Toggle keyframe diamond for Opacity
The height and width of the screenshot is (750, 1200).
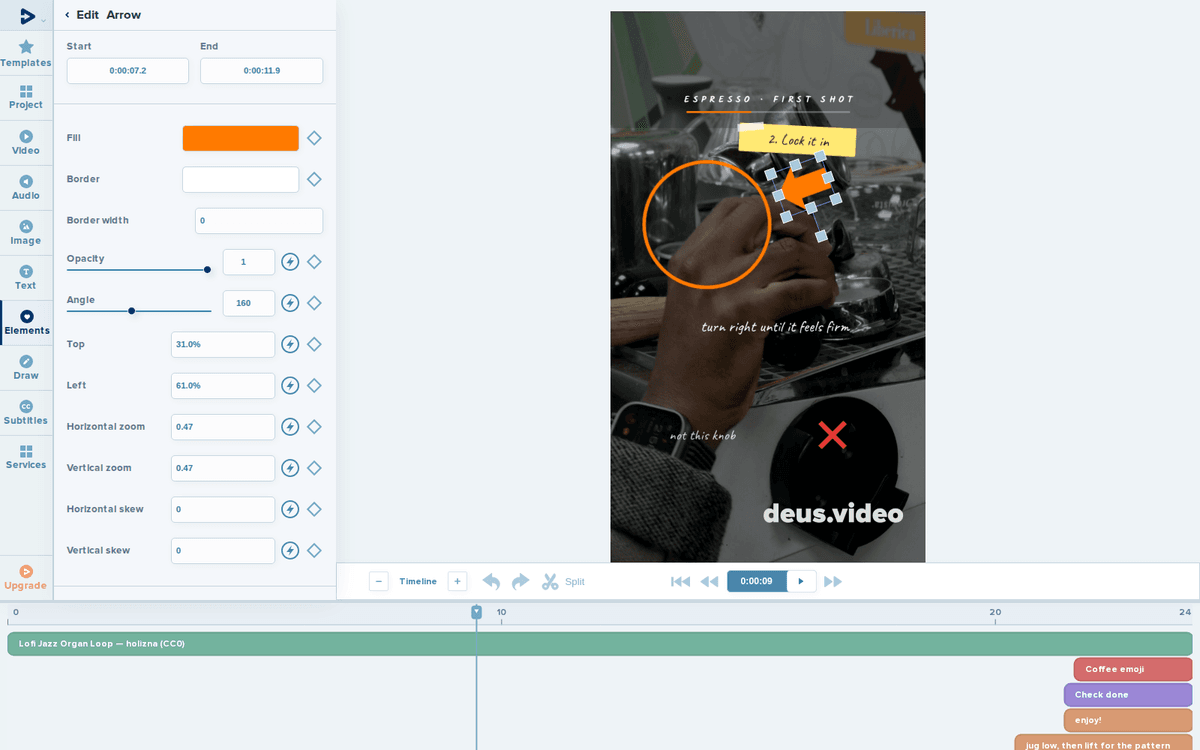click(x=314, y=262)
